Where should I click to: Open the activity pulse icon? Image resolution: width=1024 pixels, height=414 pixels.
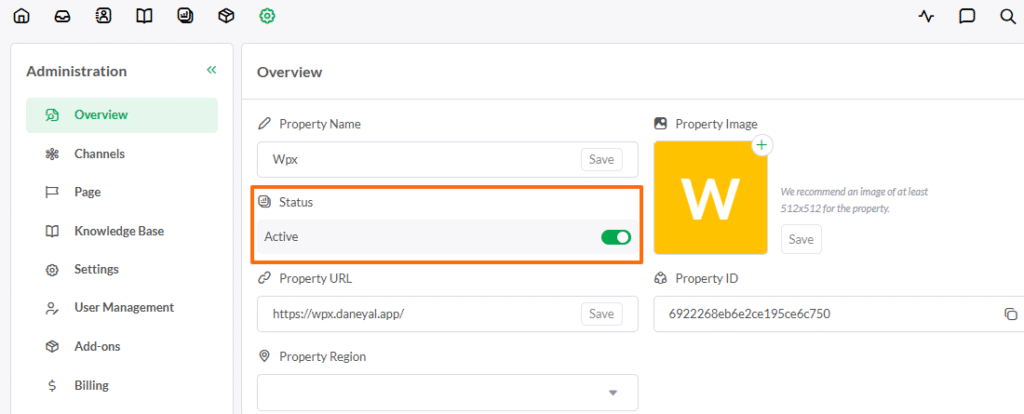[x=926, y=16]
